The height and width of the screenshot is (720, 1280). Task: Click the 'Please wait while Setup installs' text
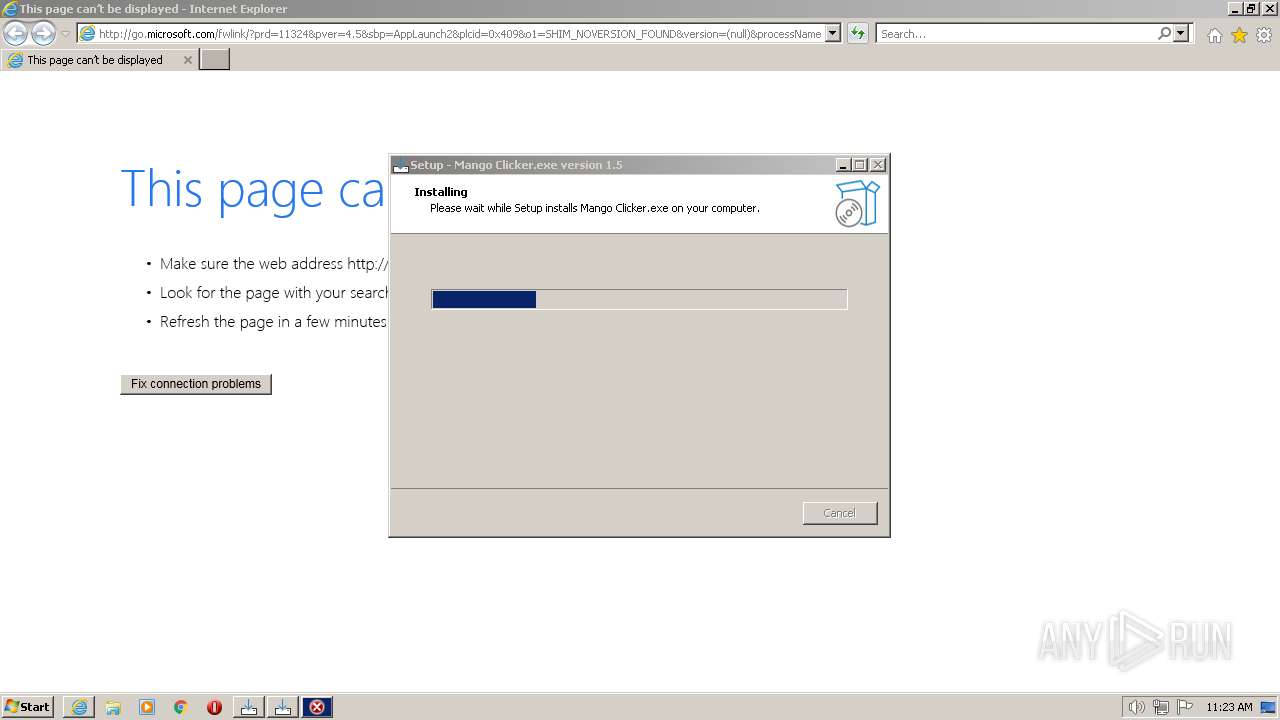[595, 209]
